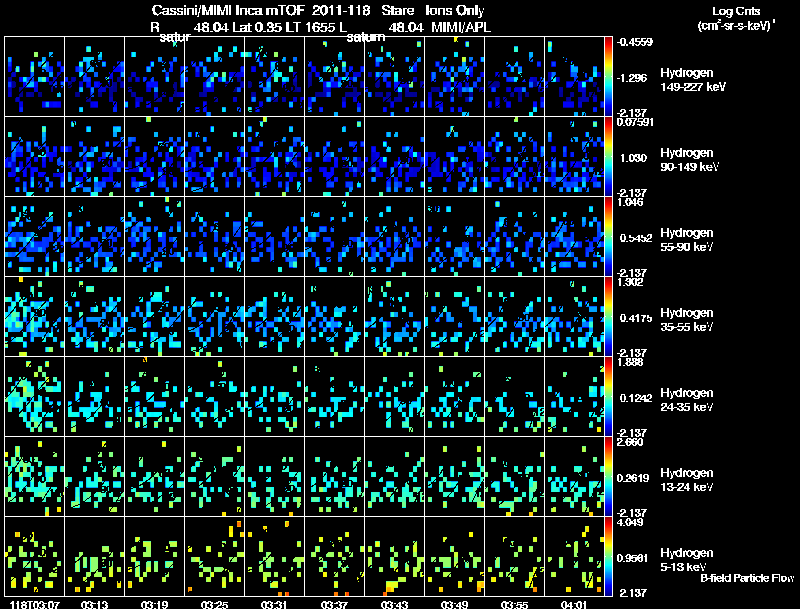The height and width of the screenshot is (609, 800).
Task: Click the Hydrogen 5-13 keV row label
Action: click(x=687, y=560)
